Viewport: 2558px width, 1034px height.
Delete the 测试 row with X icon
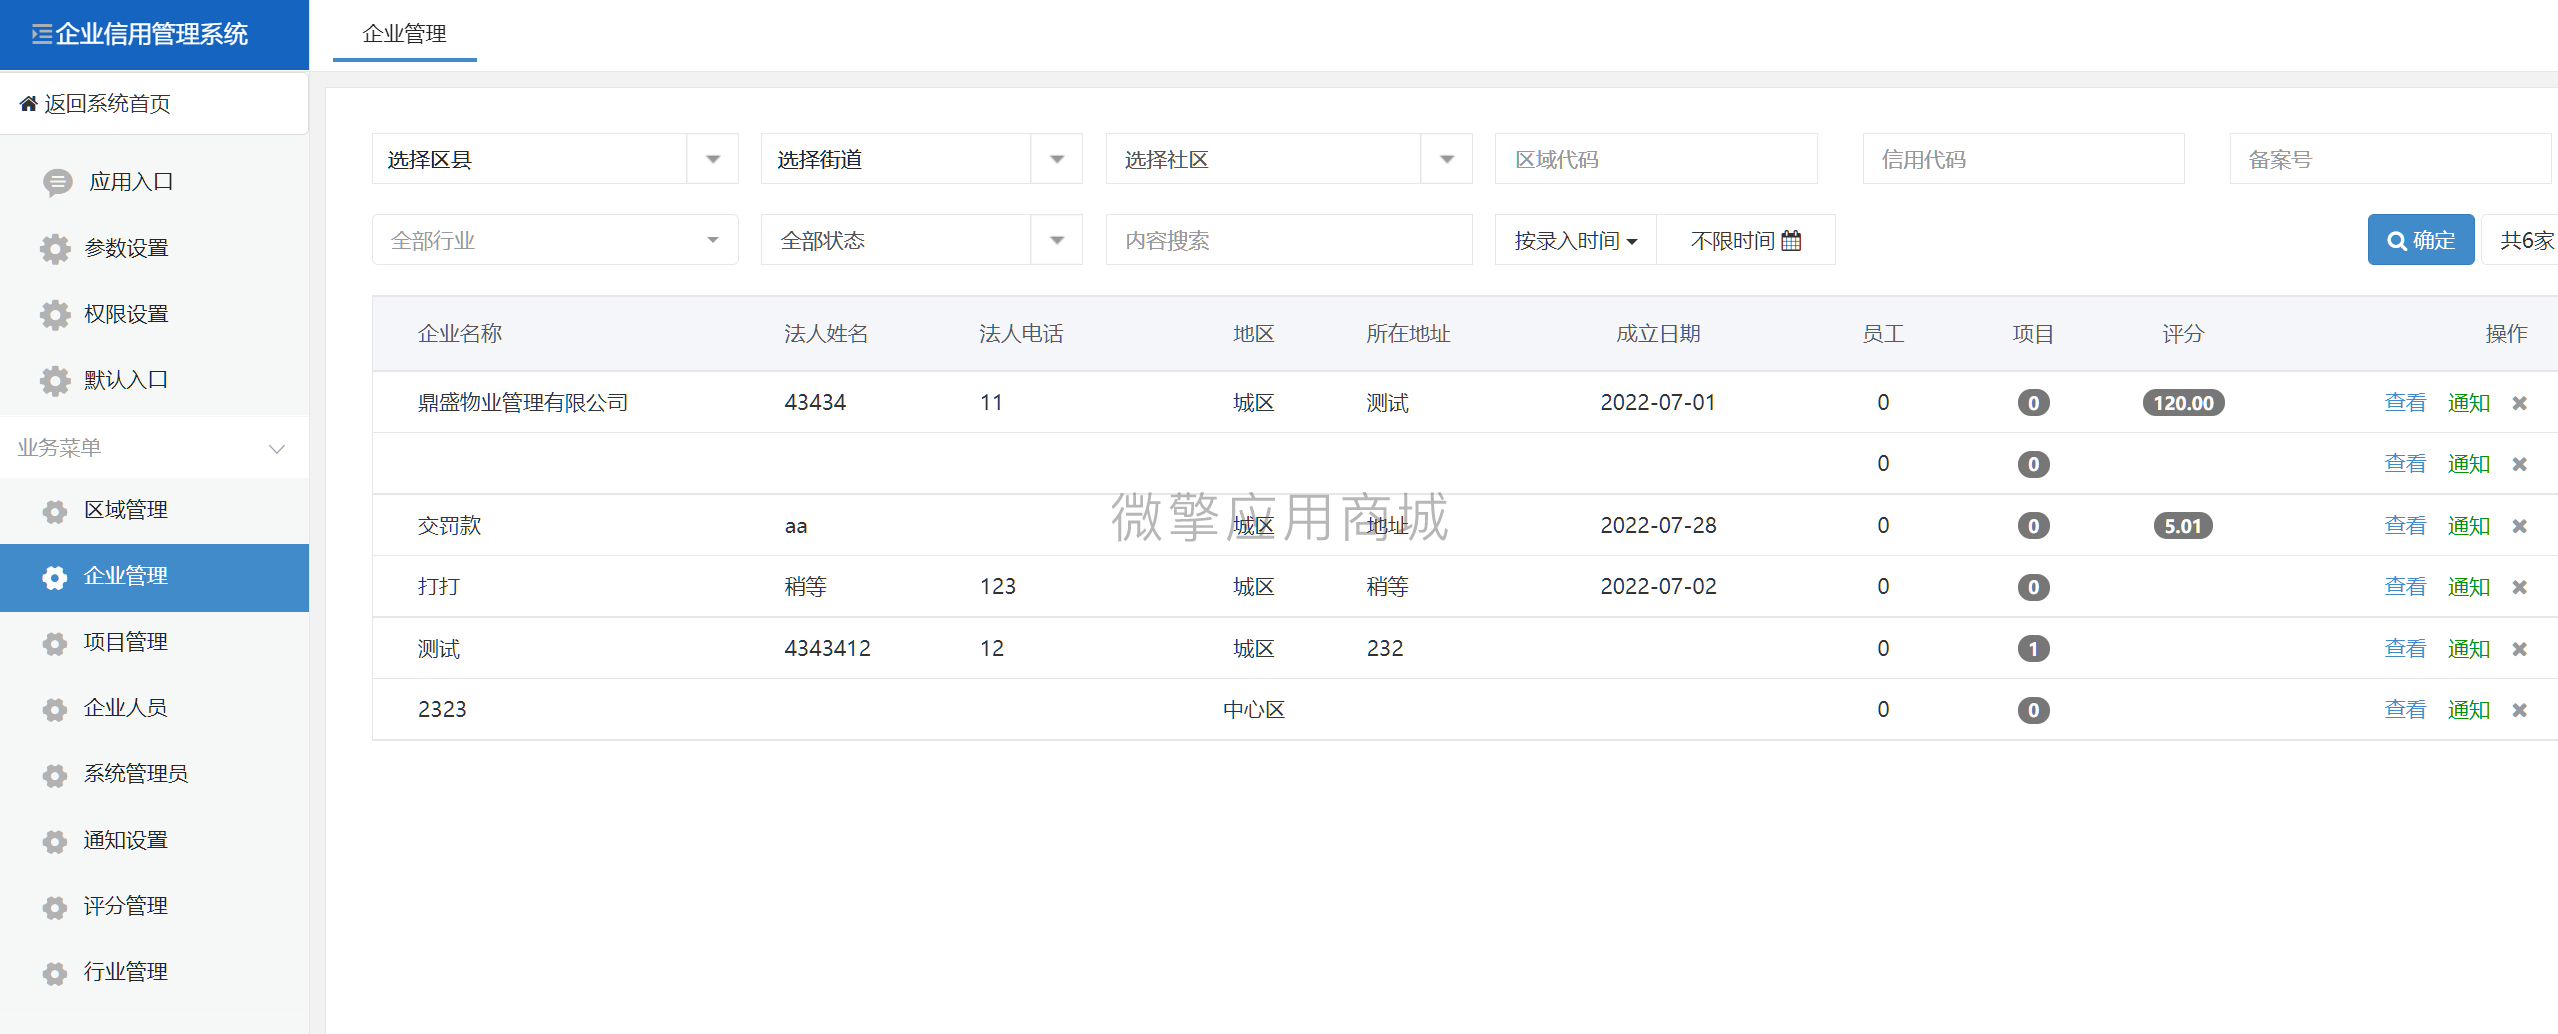coord(2520,649)
